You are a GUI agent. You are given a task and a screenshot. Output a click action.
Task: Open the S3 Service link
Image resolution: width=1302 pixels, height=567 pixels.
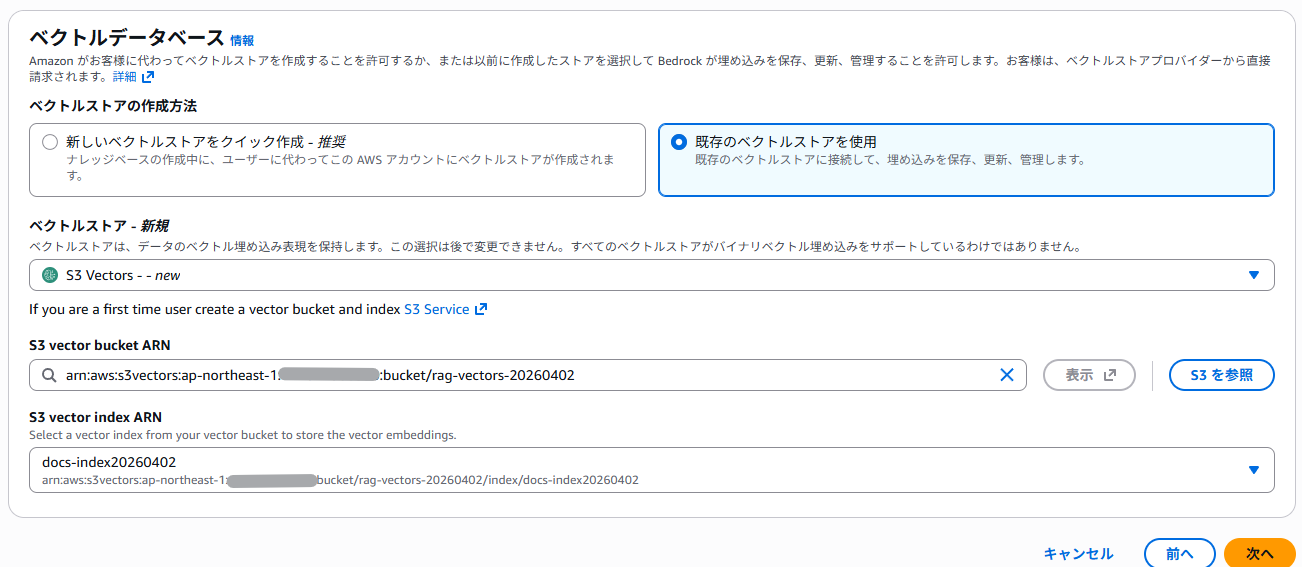point(436,310)
